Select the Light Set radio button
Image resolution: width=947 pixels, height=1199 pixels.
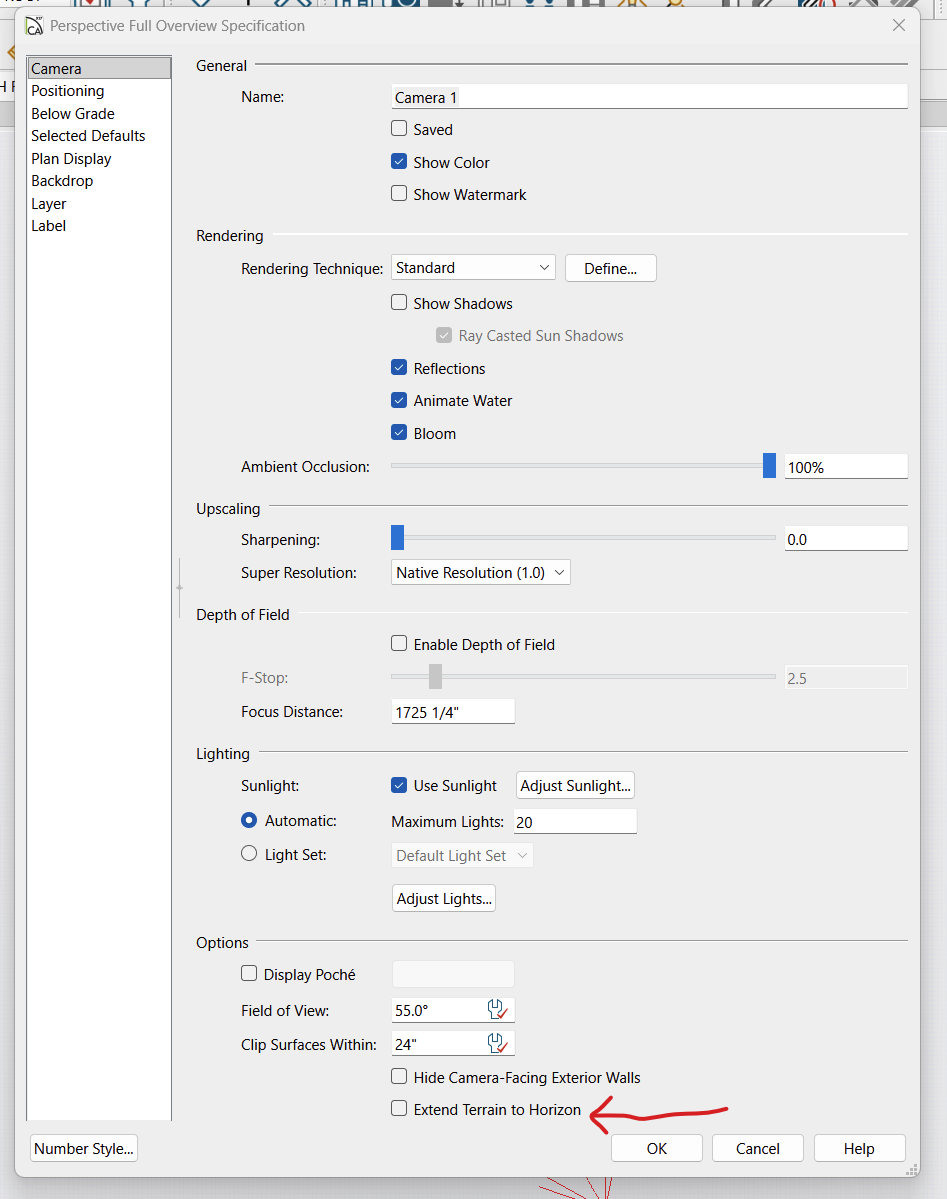coord(249,855)
